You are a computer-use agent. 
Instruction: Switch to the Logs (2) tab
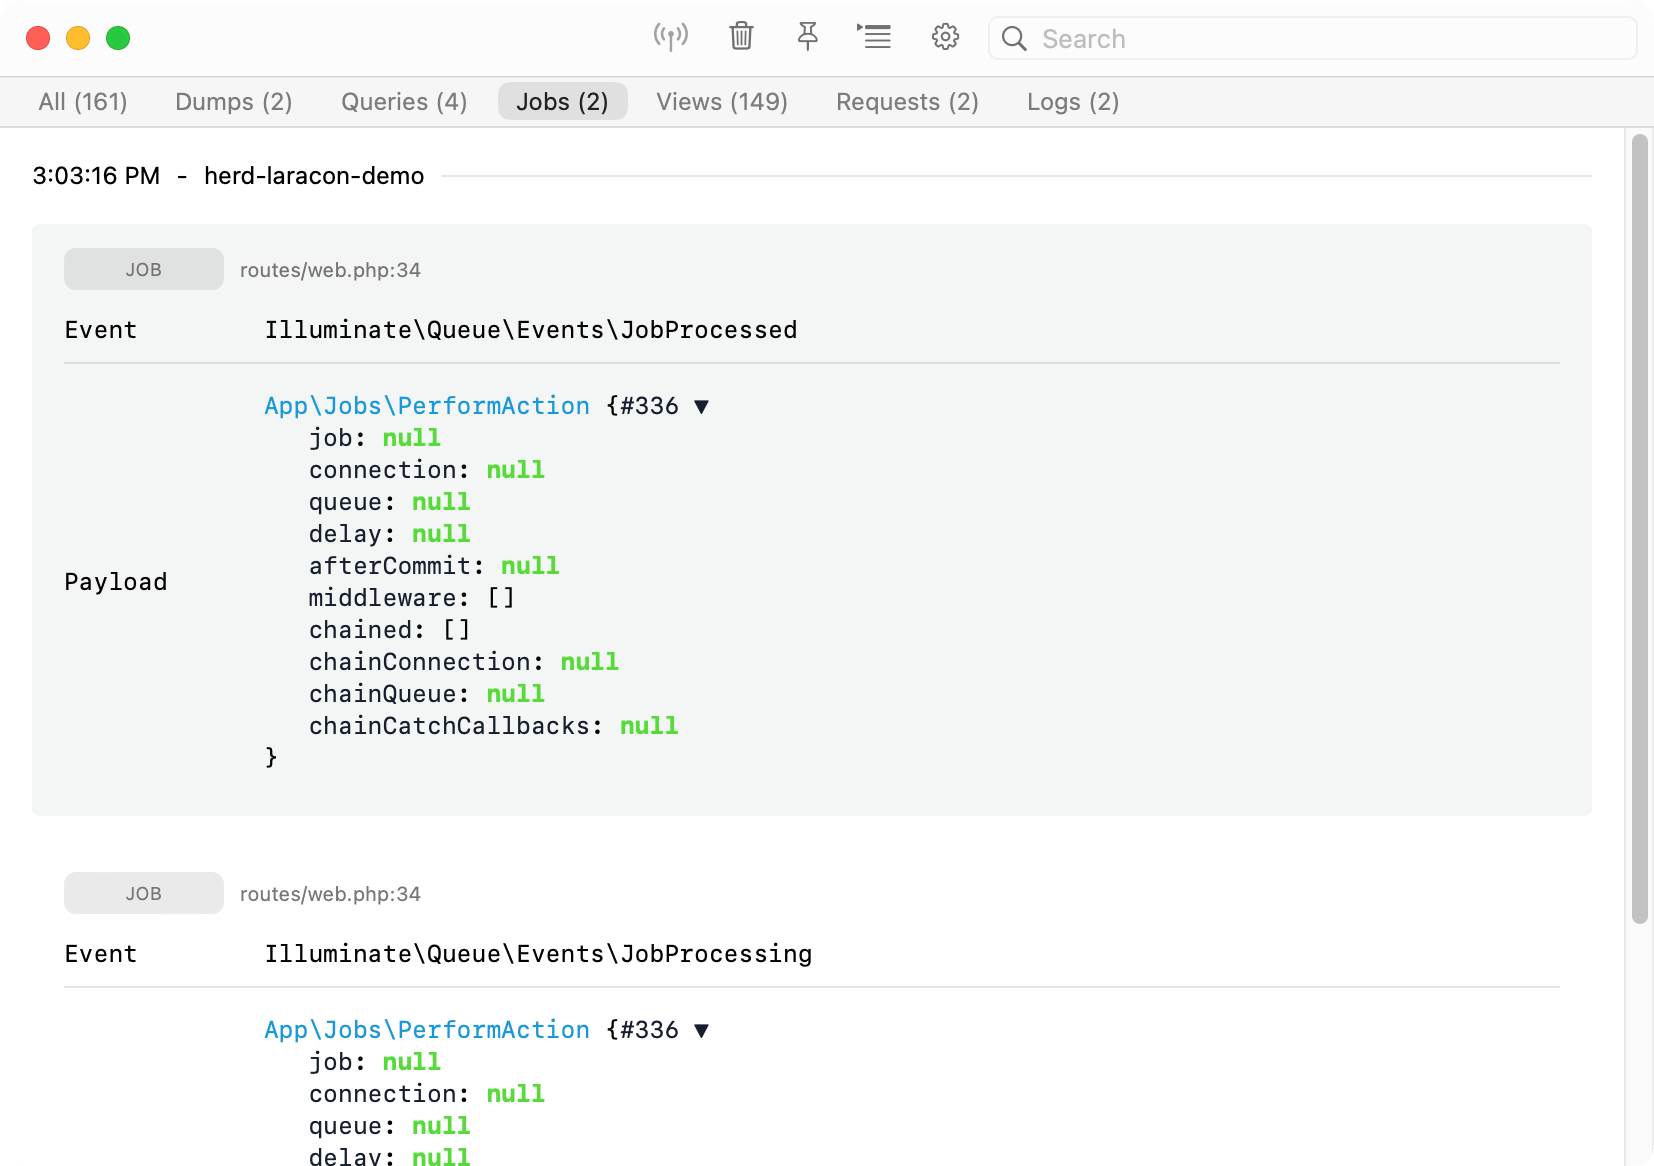point(1073,102)
